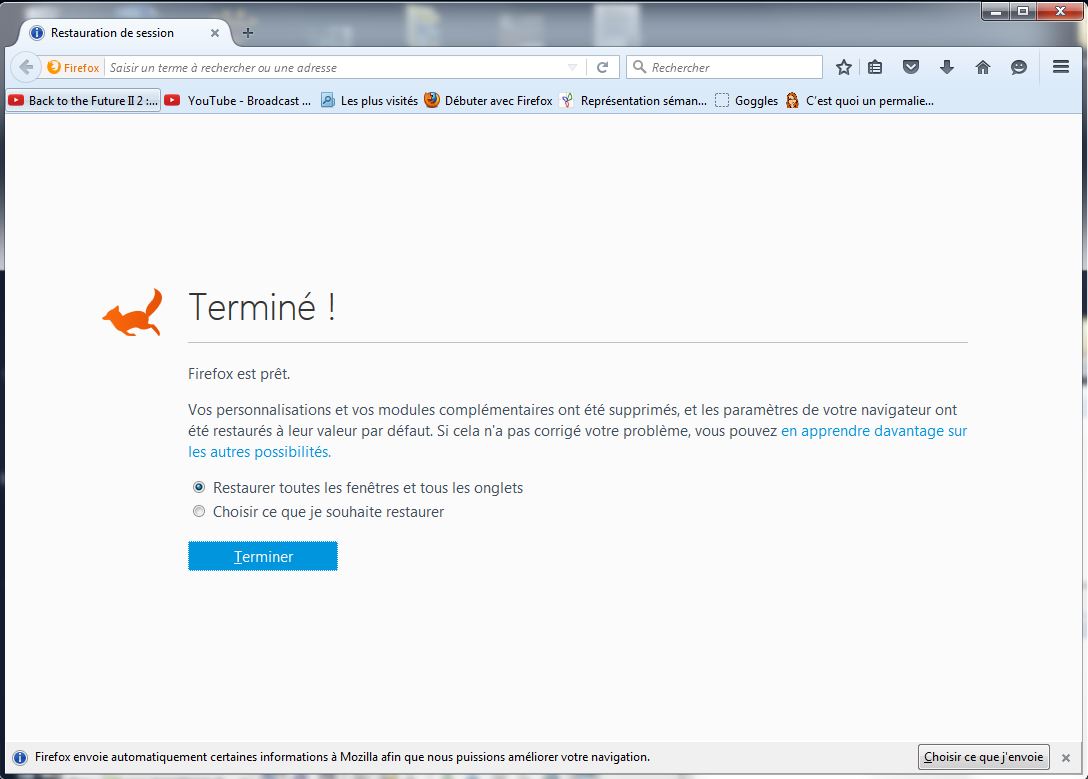Viewport: 1088px width, 779px height.
Task: Go to the Home page icon
Action: coord(982,67)
